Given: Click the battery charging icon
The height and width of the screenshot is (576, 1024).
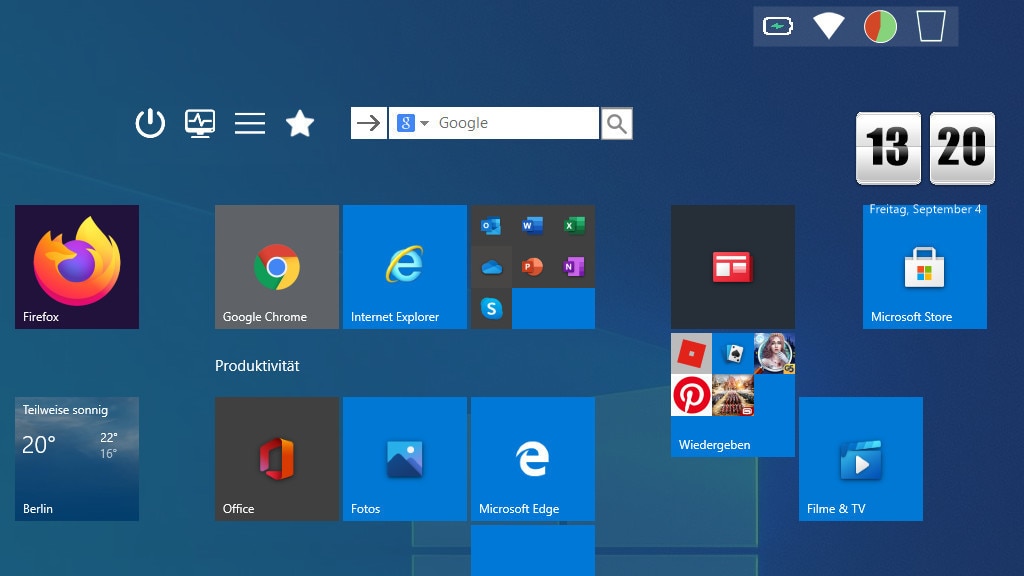Looking at the screenshot, I should click(x=778, y=26).
